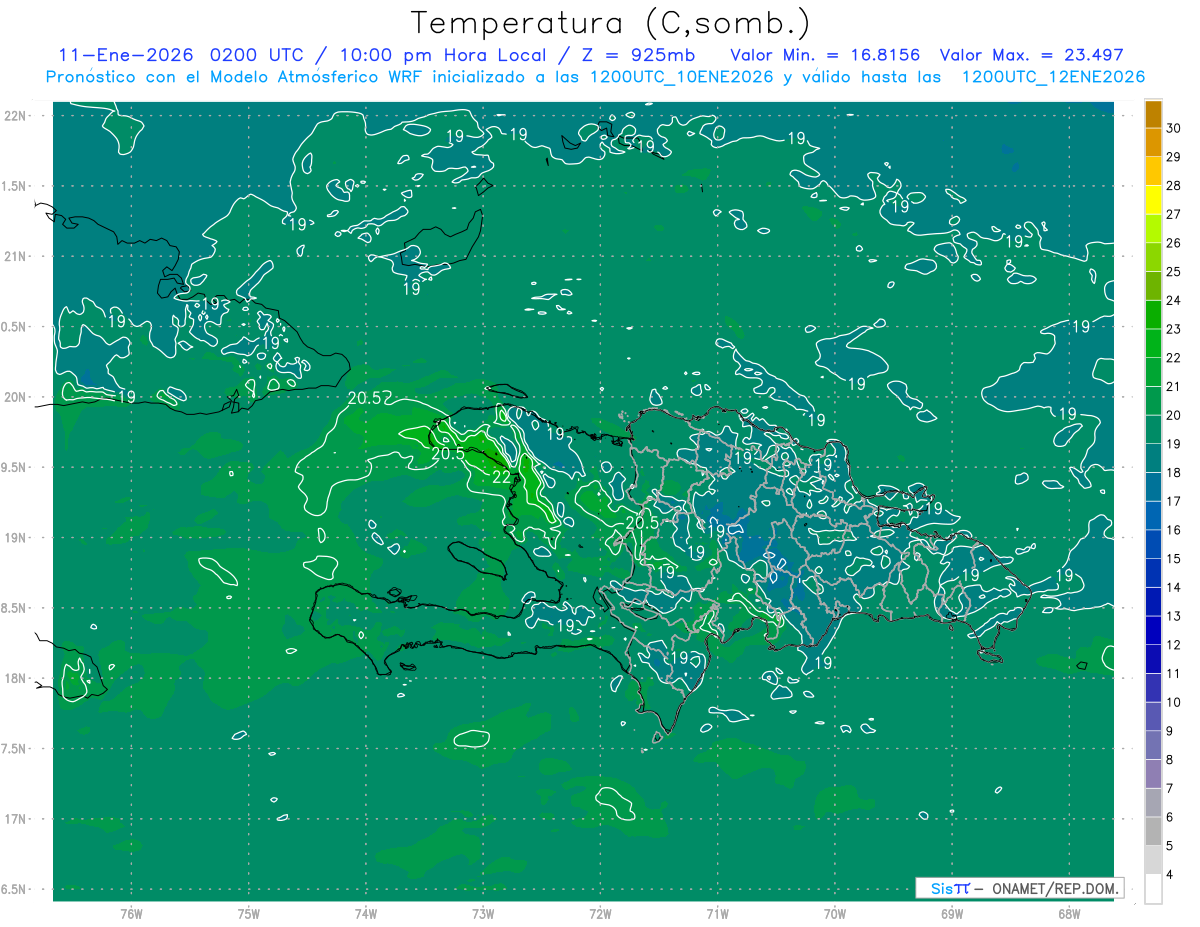Click the "73W" longitude axis label

point(483,914)
